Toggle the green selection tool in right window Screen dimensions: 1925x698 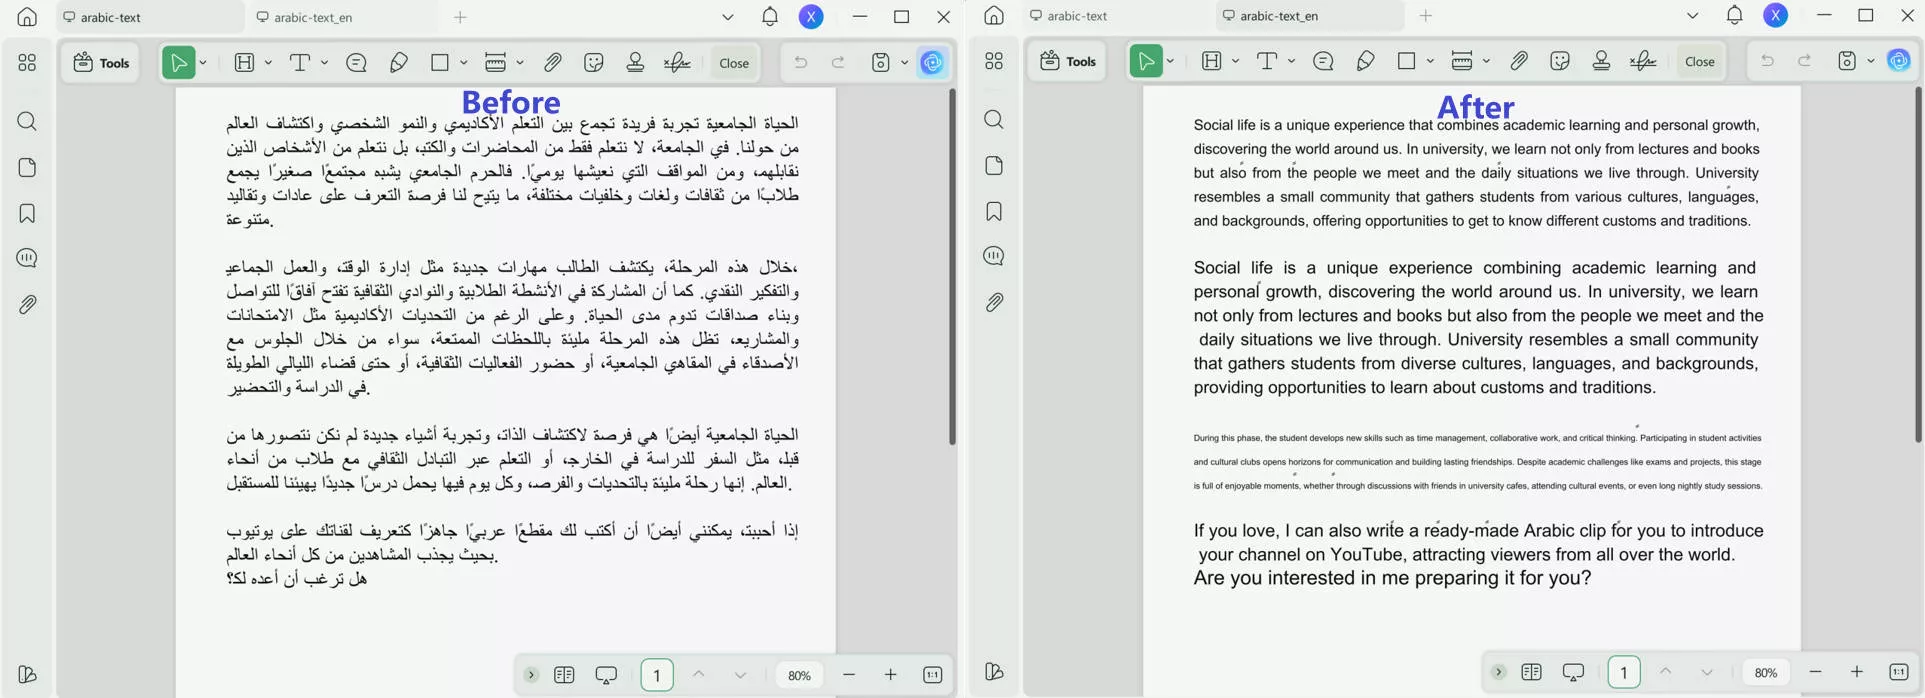point(1145,61)
